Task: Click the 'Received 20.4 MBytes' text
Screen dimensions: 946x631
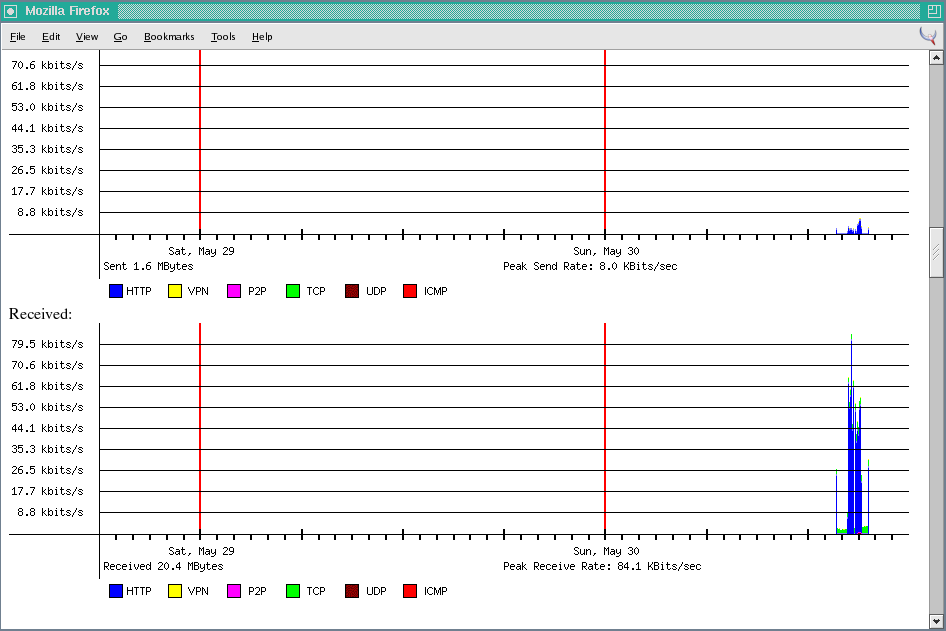Action: 163,566
